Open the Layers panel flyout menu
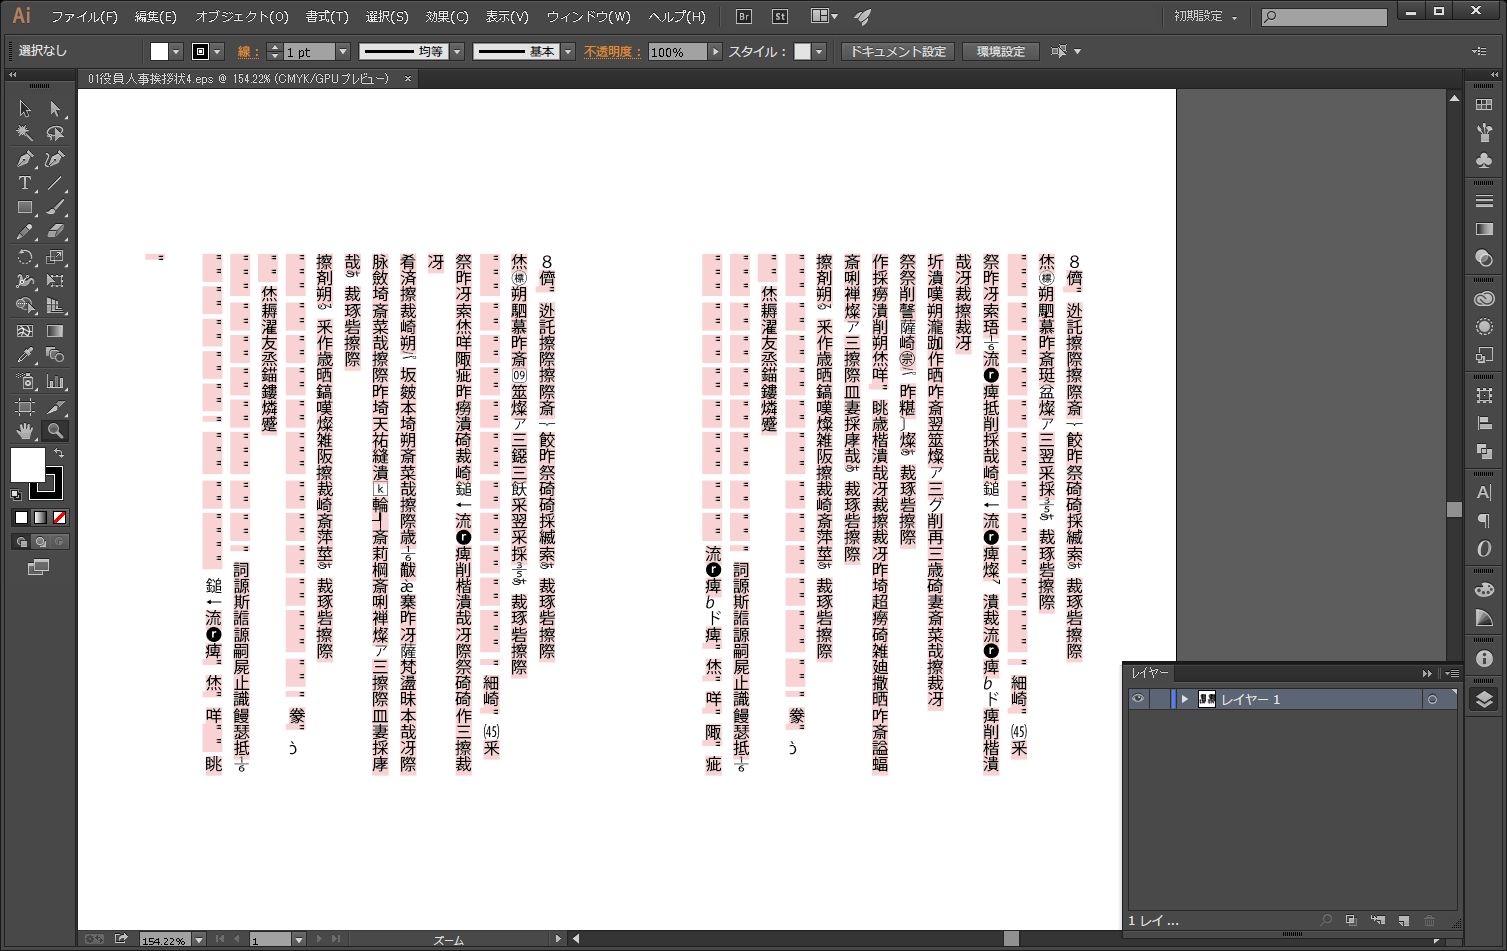Image resolution: width=1507 pixels, height=951 pixels. coord(1450,673)
